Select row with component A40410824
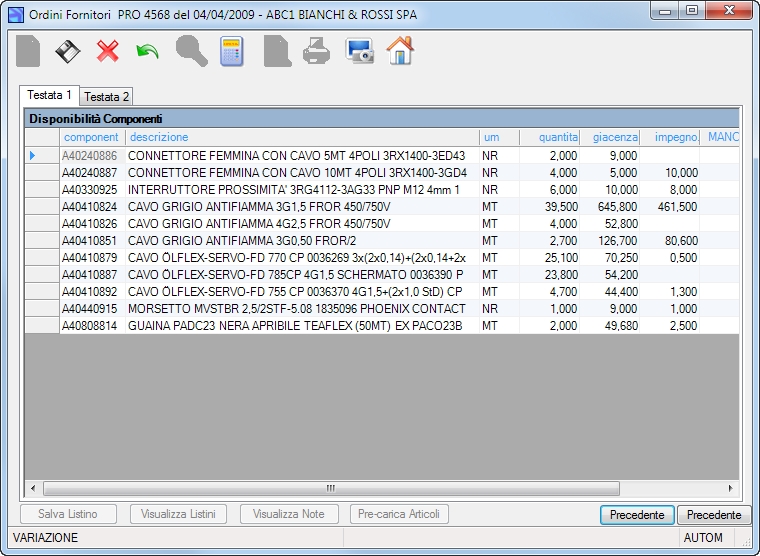The image size is (760, 556). pyautogui.click(x=382, y=207)
